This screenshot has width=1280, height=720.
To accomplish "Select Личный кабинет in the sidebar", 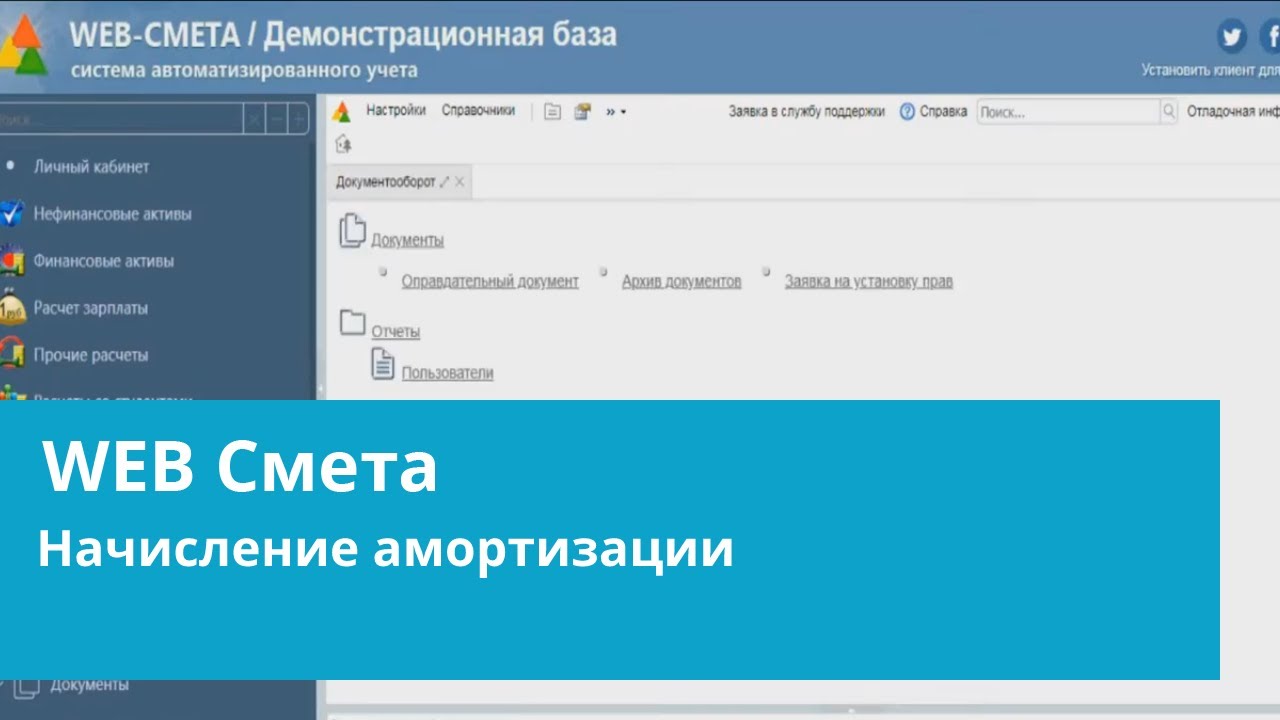I will 91,167.
